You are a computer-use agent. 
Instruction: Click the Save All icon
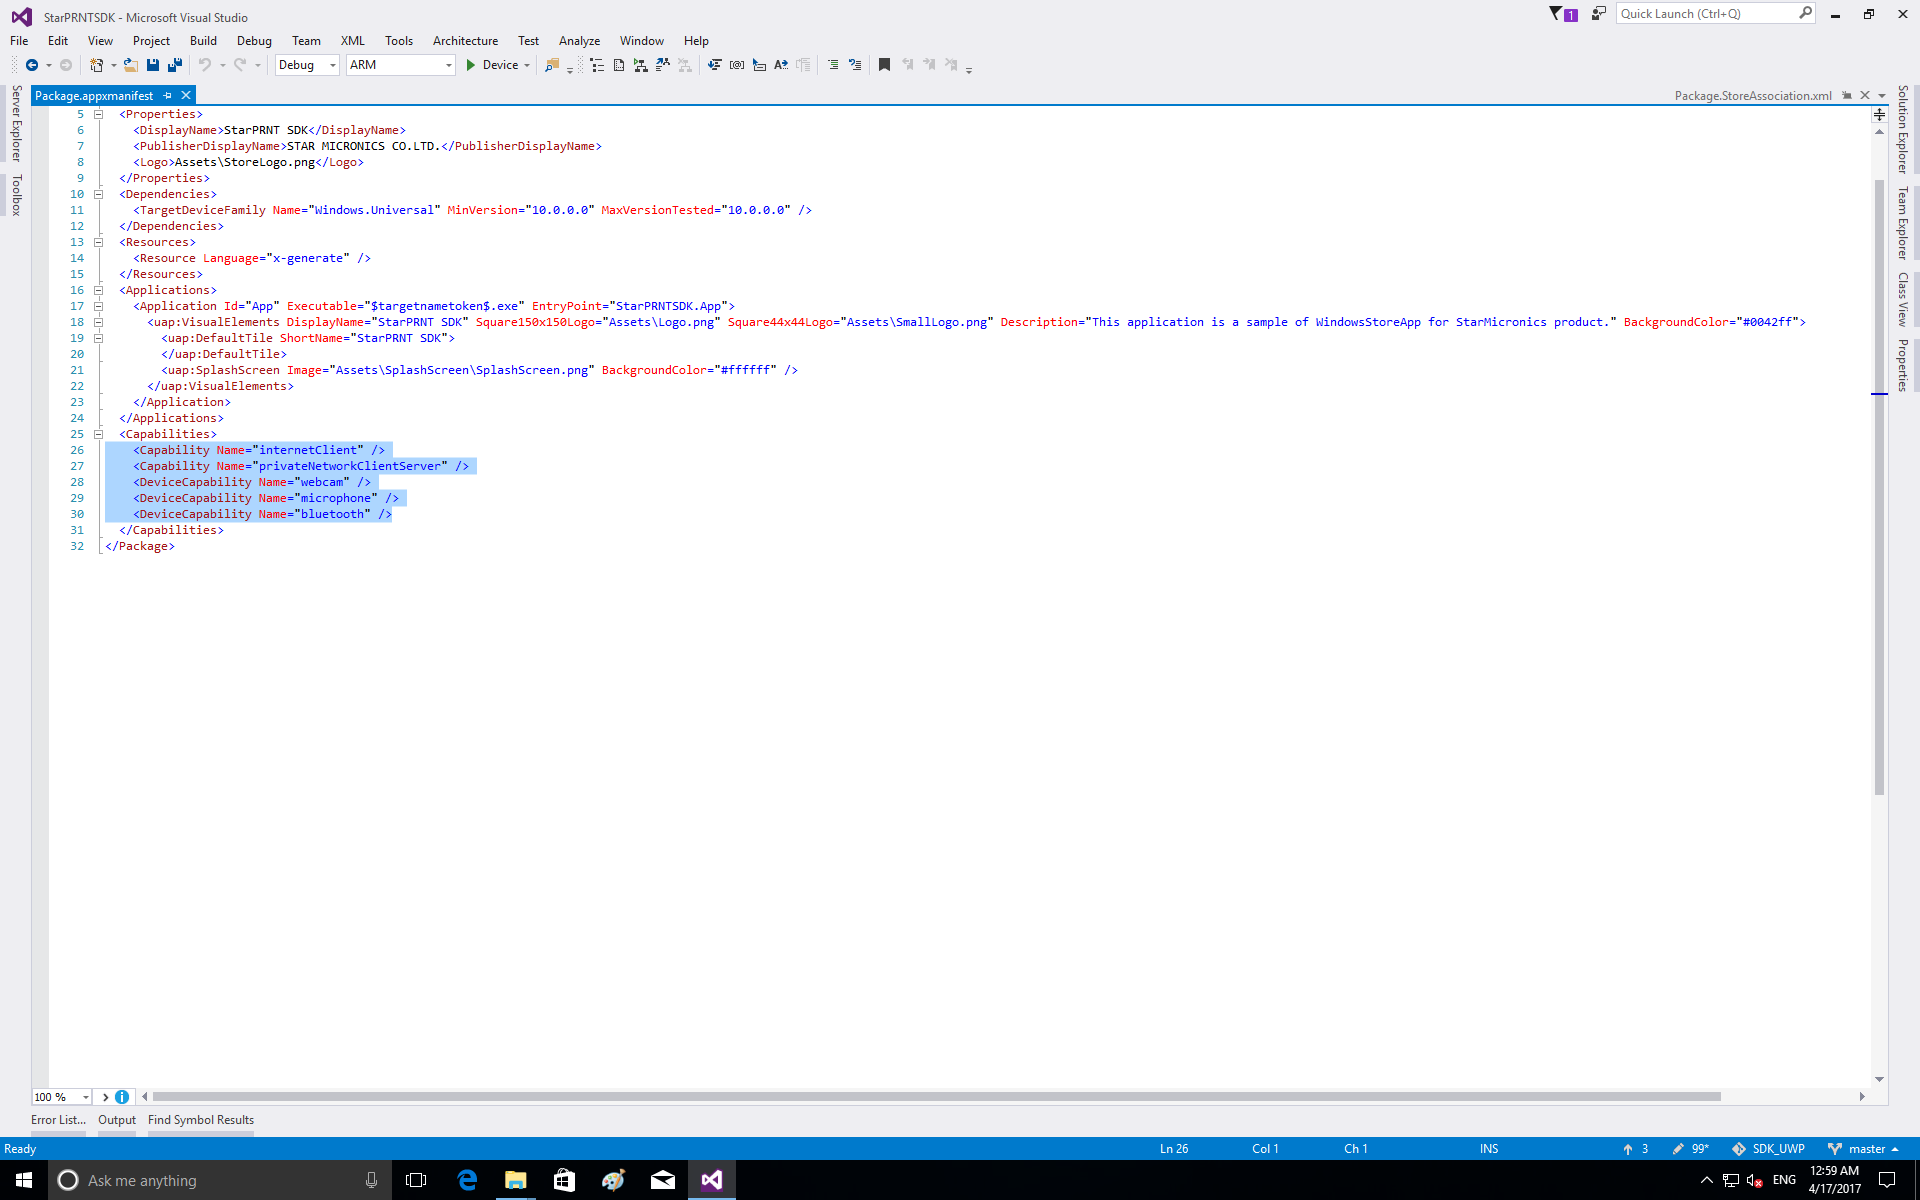(x=175, y=65)
